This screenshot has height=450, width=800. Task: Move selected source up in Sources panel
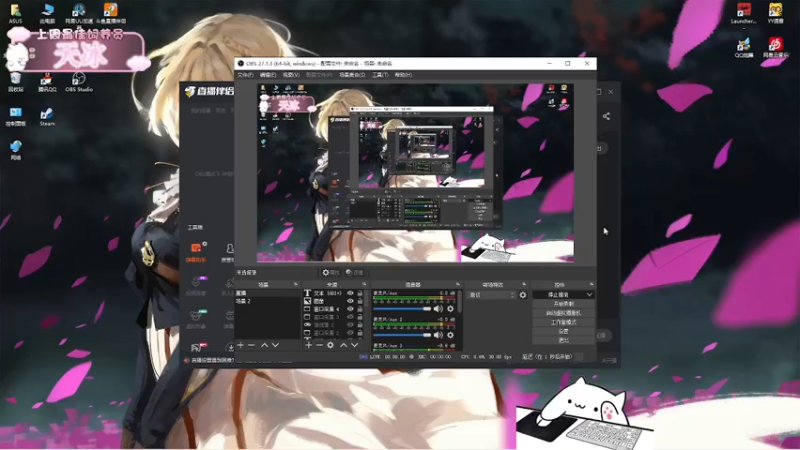pos(343,345)
